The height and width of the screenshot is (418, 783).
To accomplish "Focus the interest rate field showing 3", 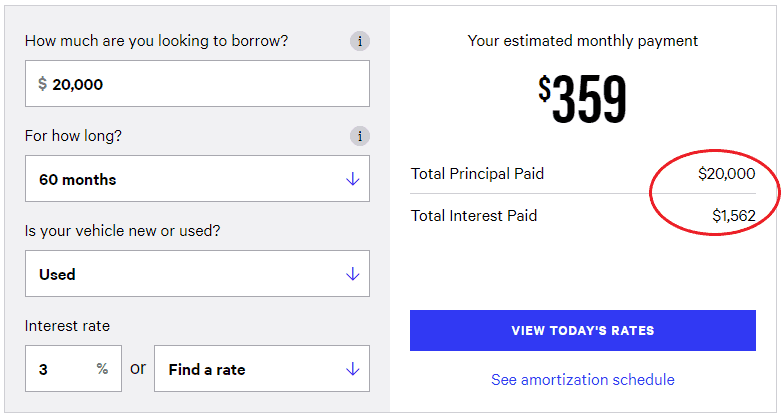I will pos(73,369).
